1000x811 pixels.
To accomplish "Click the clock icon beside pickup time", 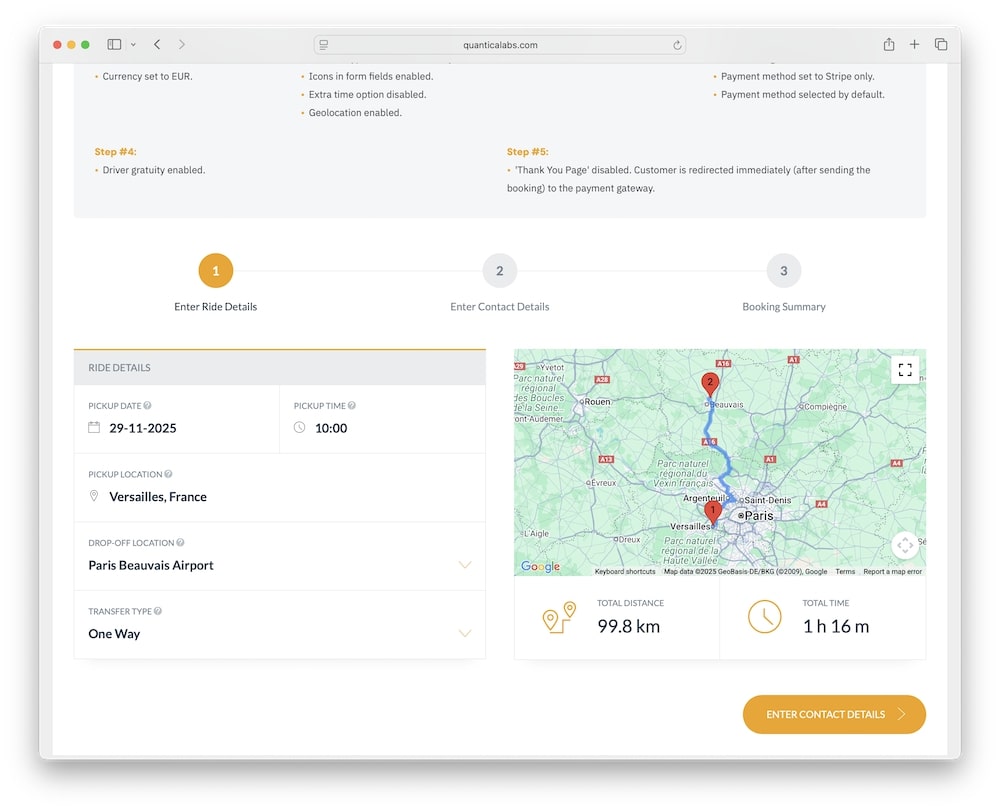I will tap(299, 428).
